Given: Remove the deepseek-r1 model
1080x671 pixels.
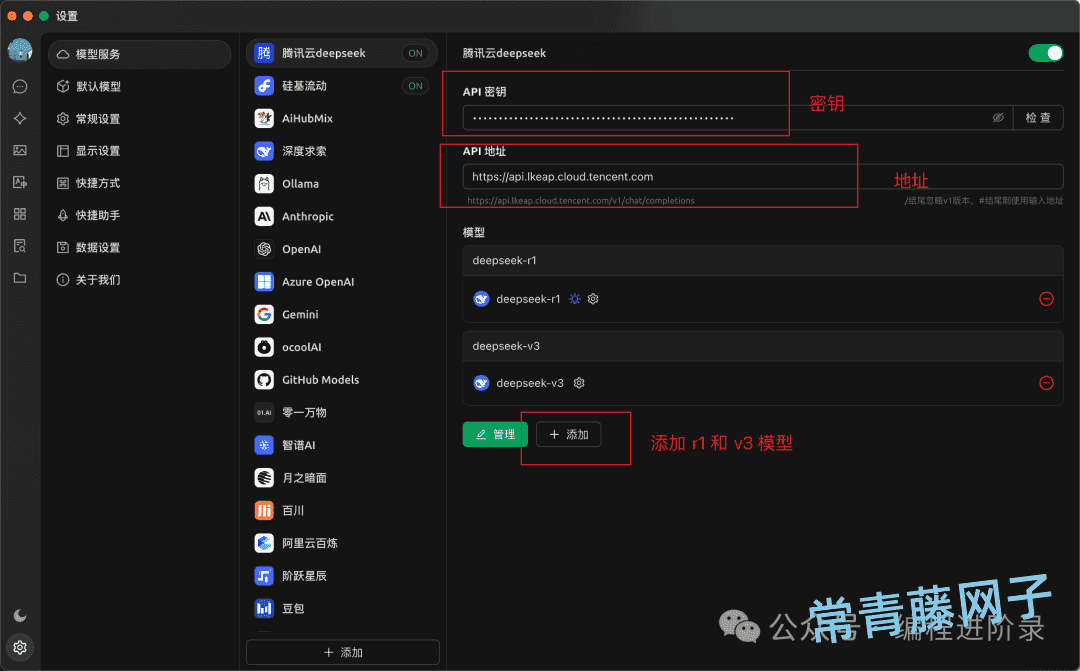Looking at the screenshot, I should tap(1046, 299).
